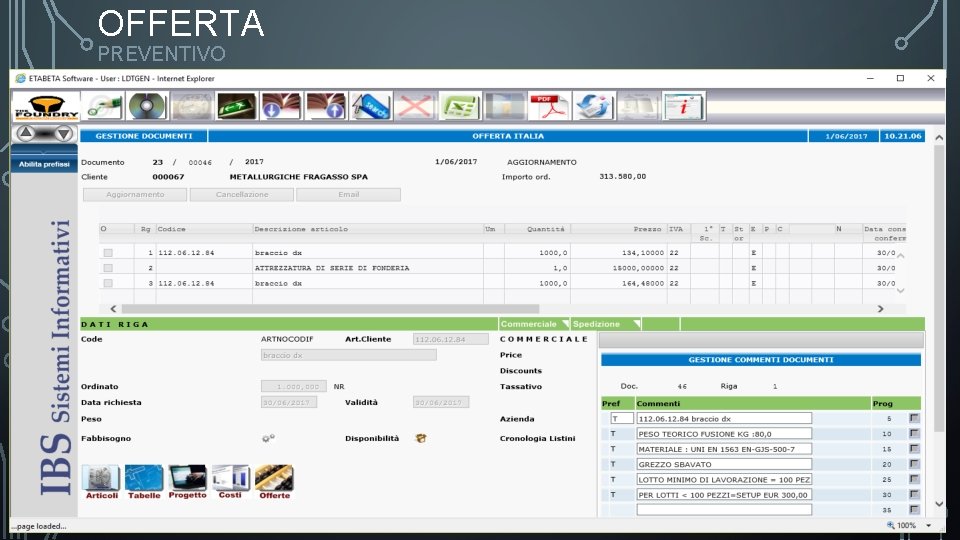Click the greyed folder document icon
The height and width of the screenshot is (540, 960).
point(504,107)
